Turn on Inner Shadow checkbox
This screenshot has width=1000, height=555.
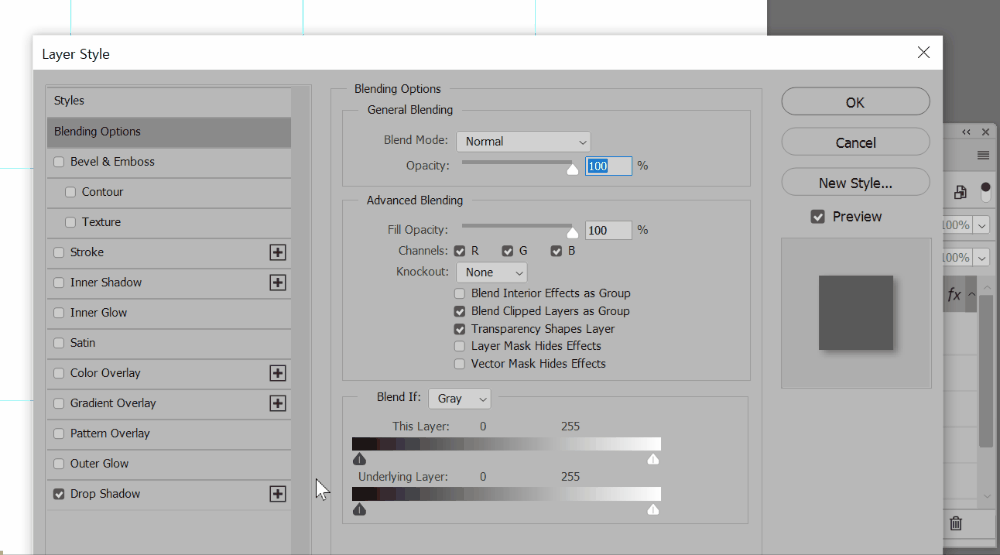pos(59,283)
